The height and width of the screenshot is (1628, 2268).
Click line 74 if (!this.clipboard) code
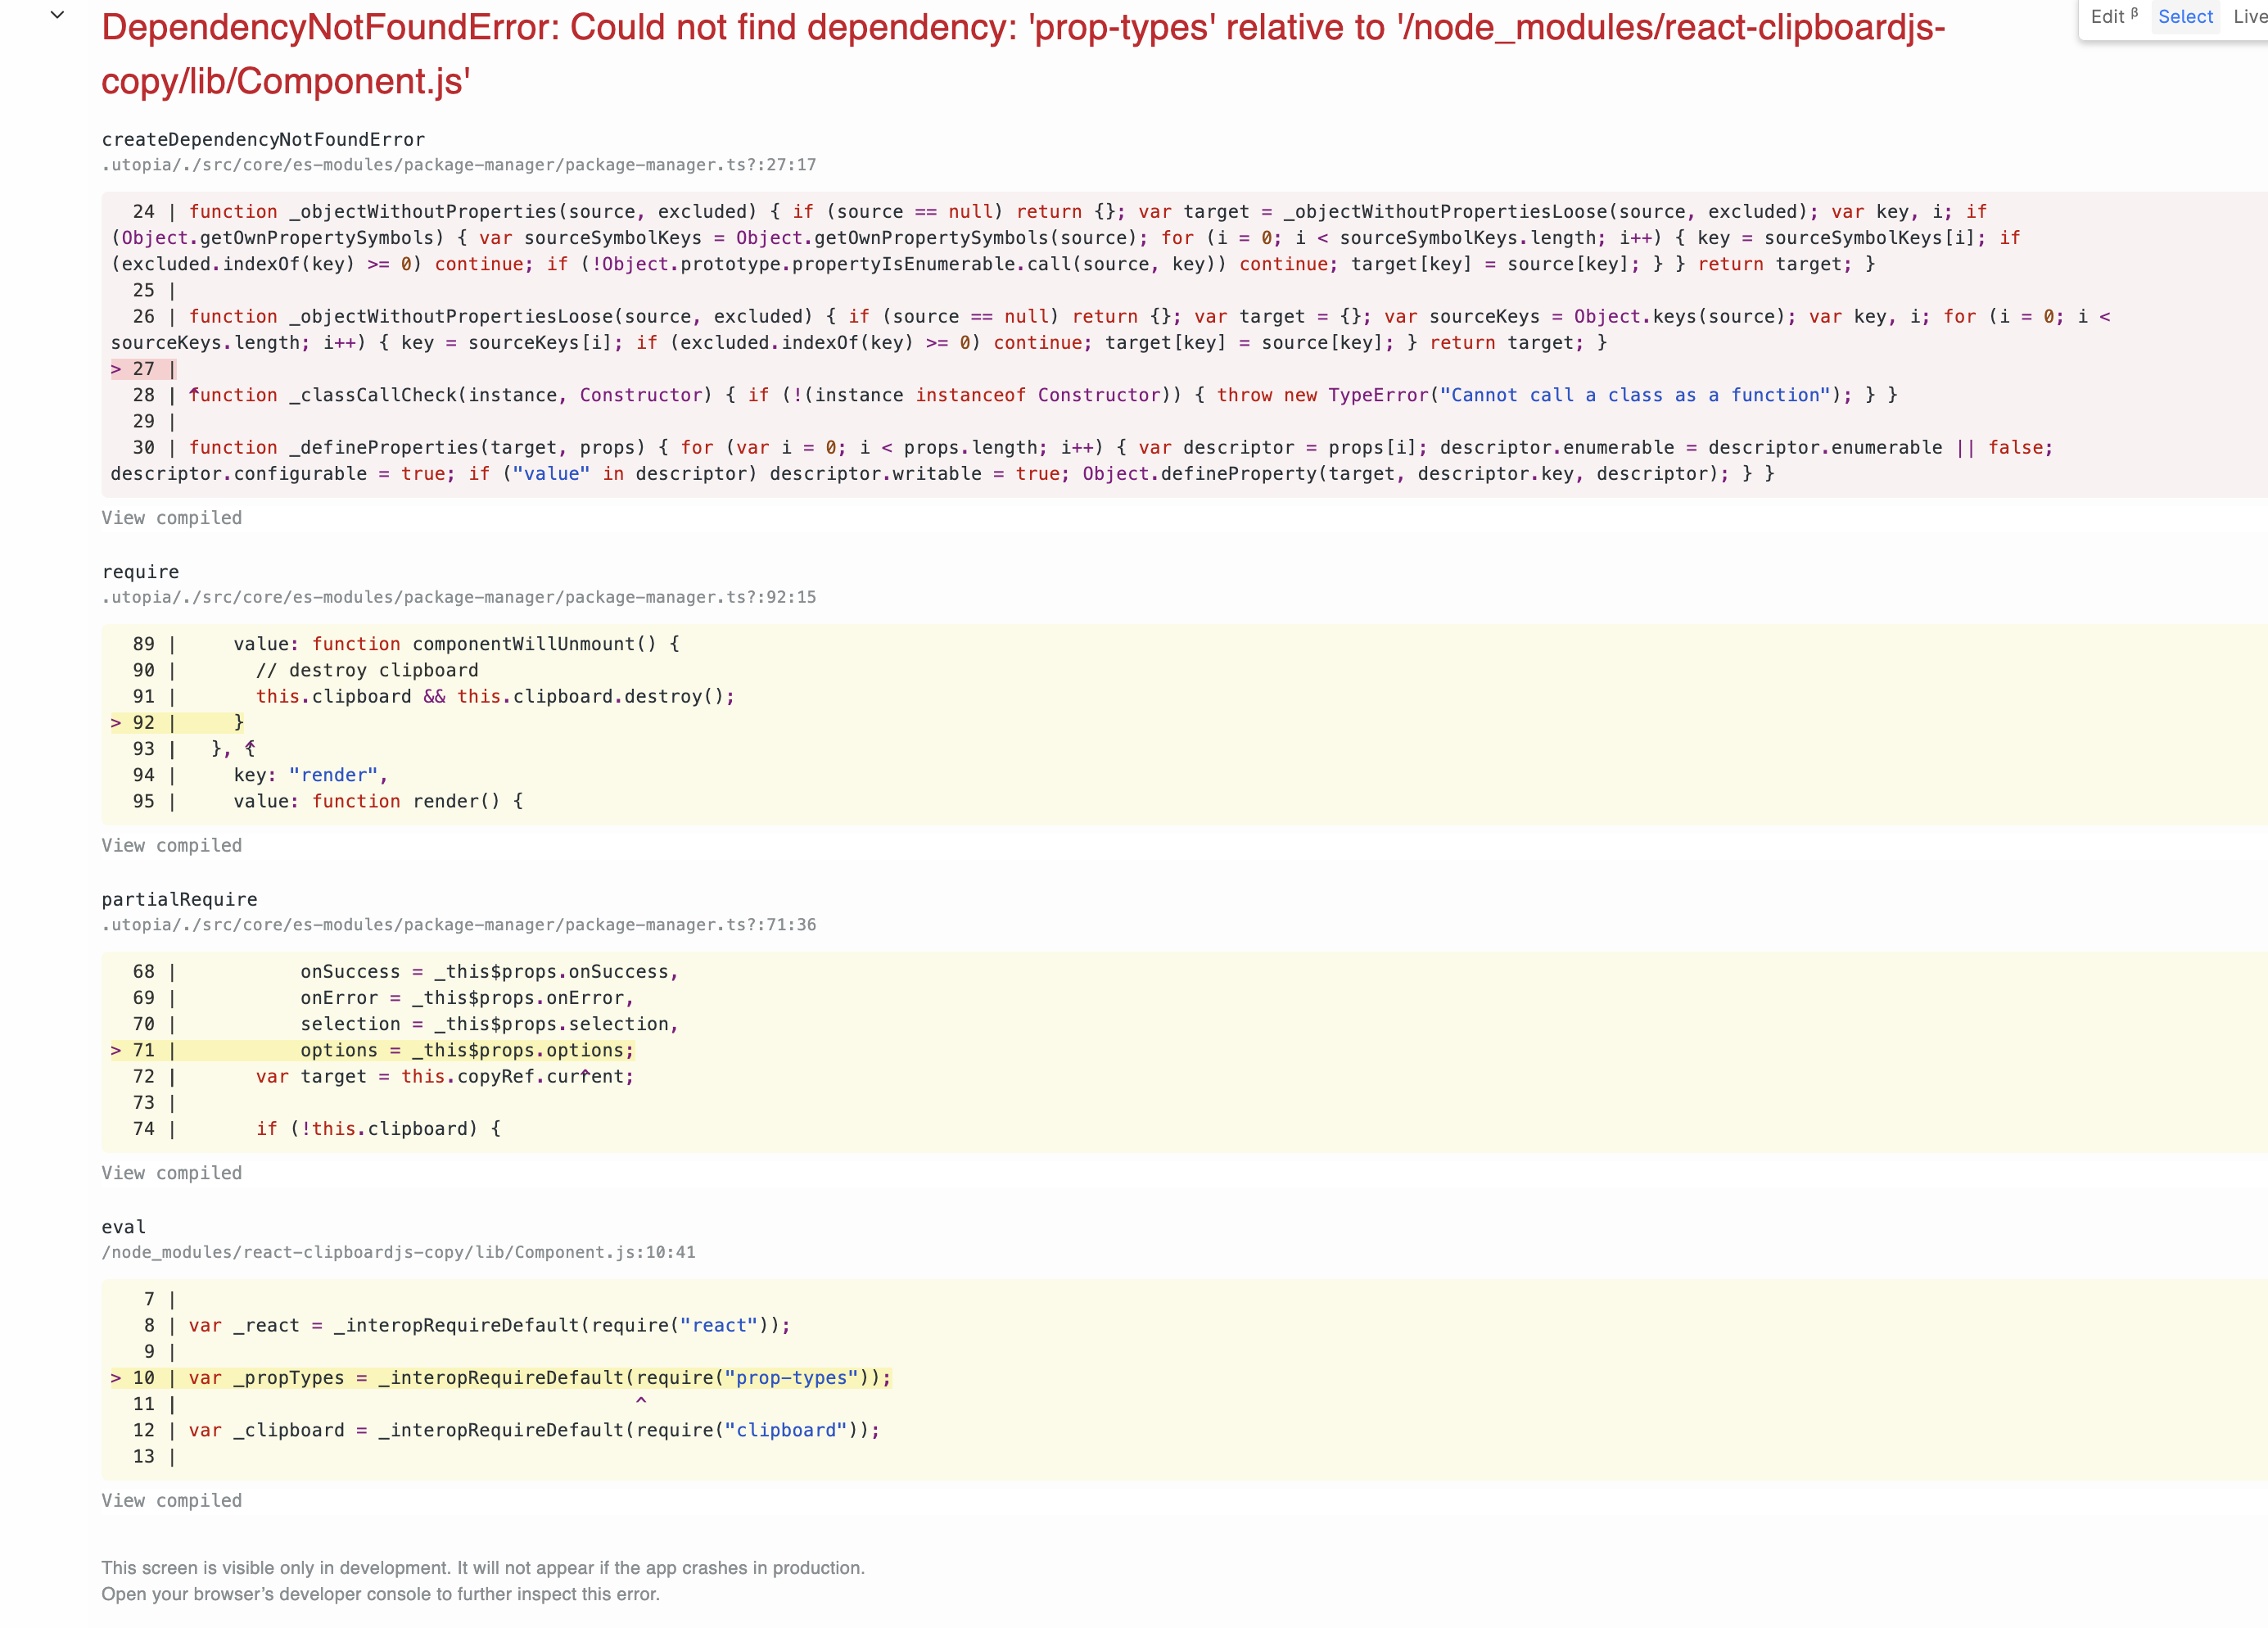378,1129
